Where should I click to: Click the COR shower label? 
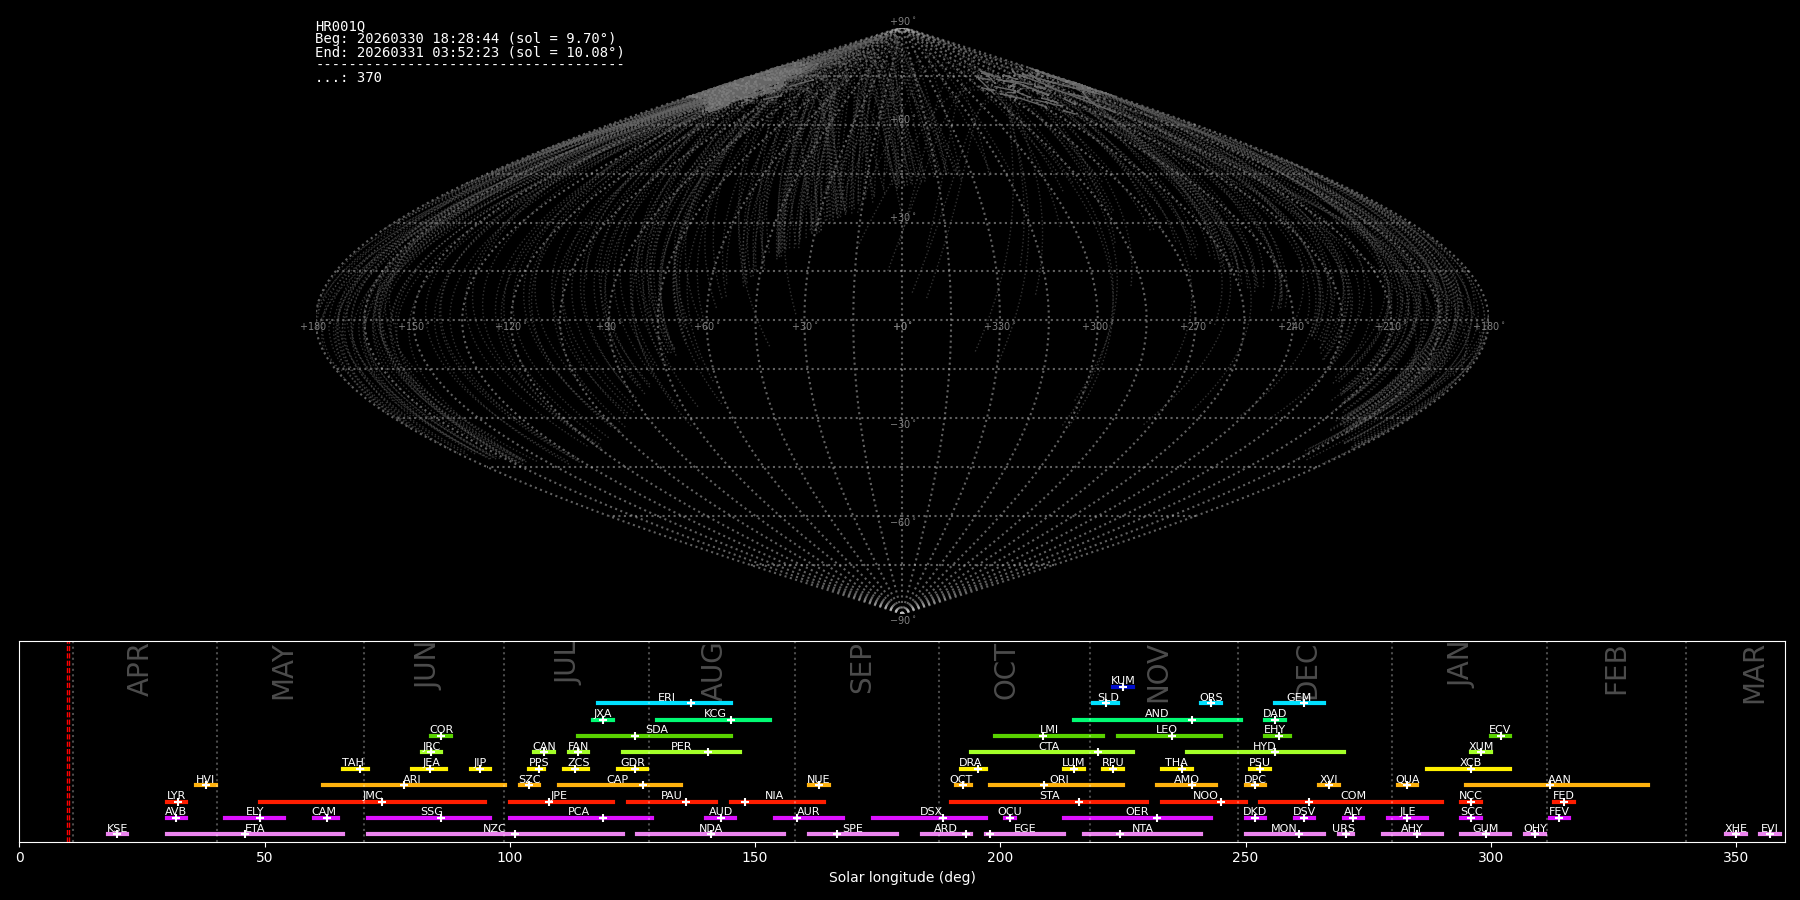pos(442,730)
